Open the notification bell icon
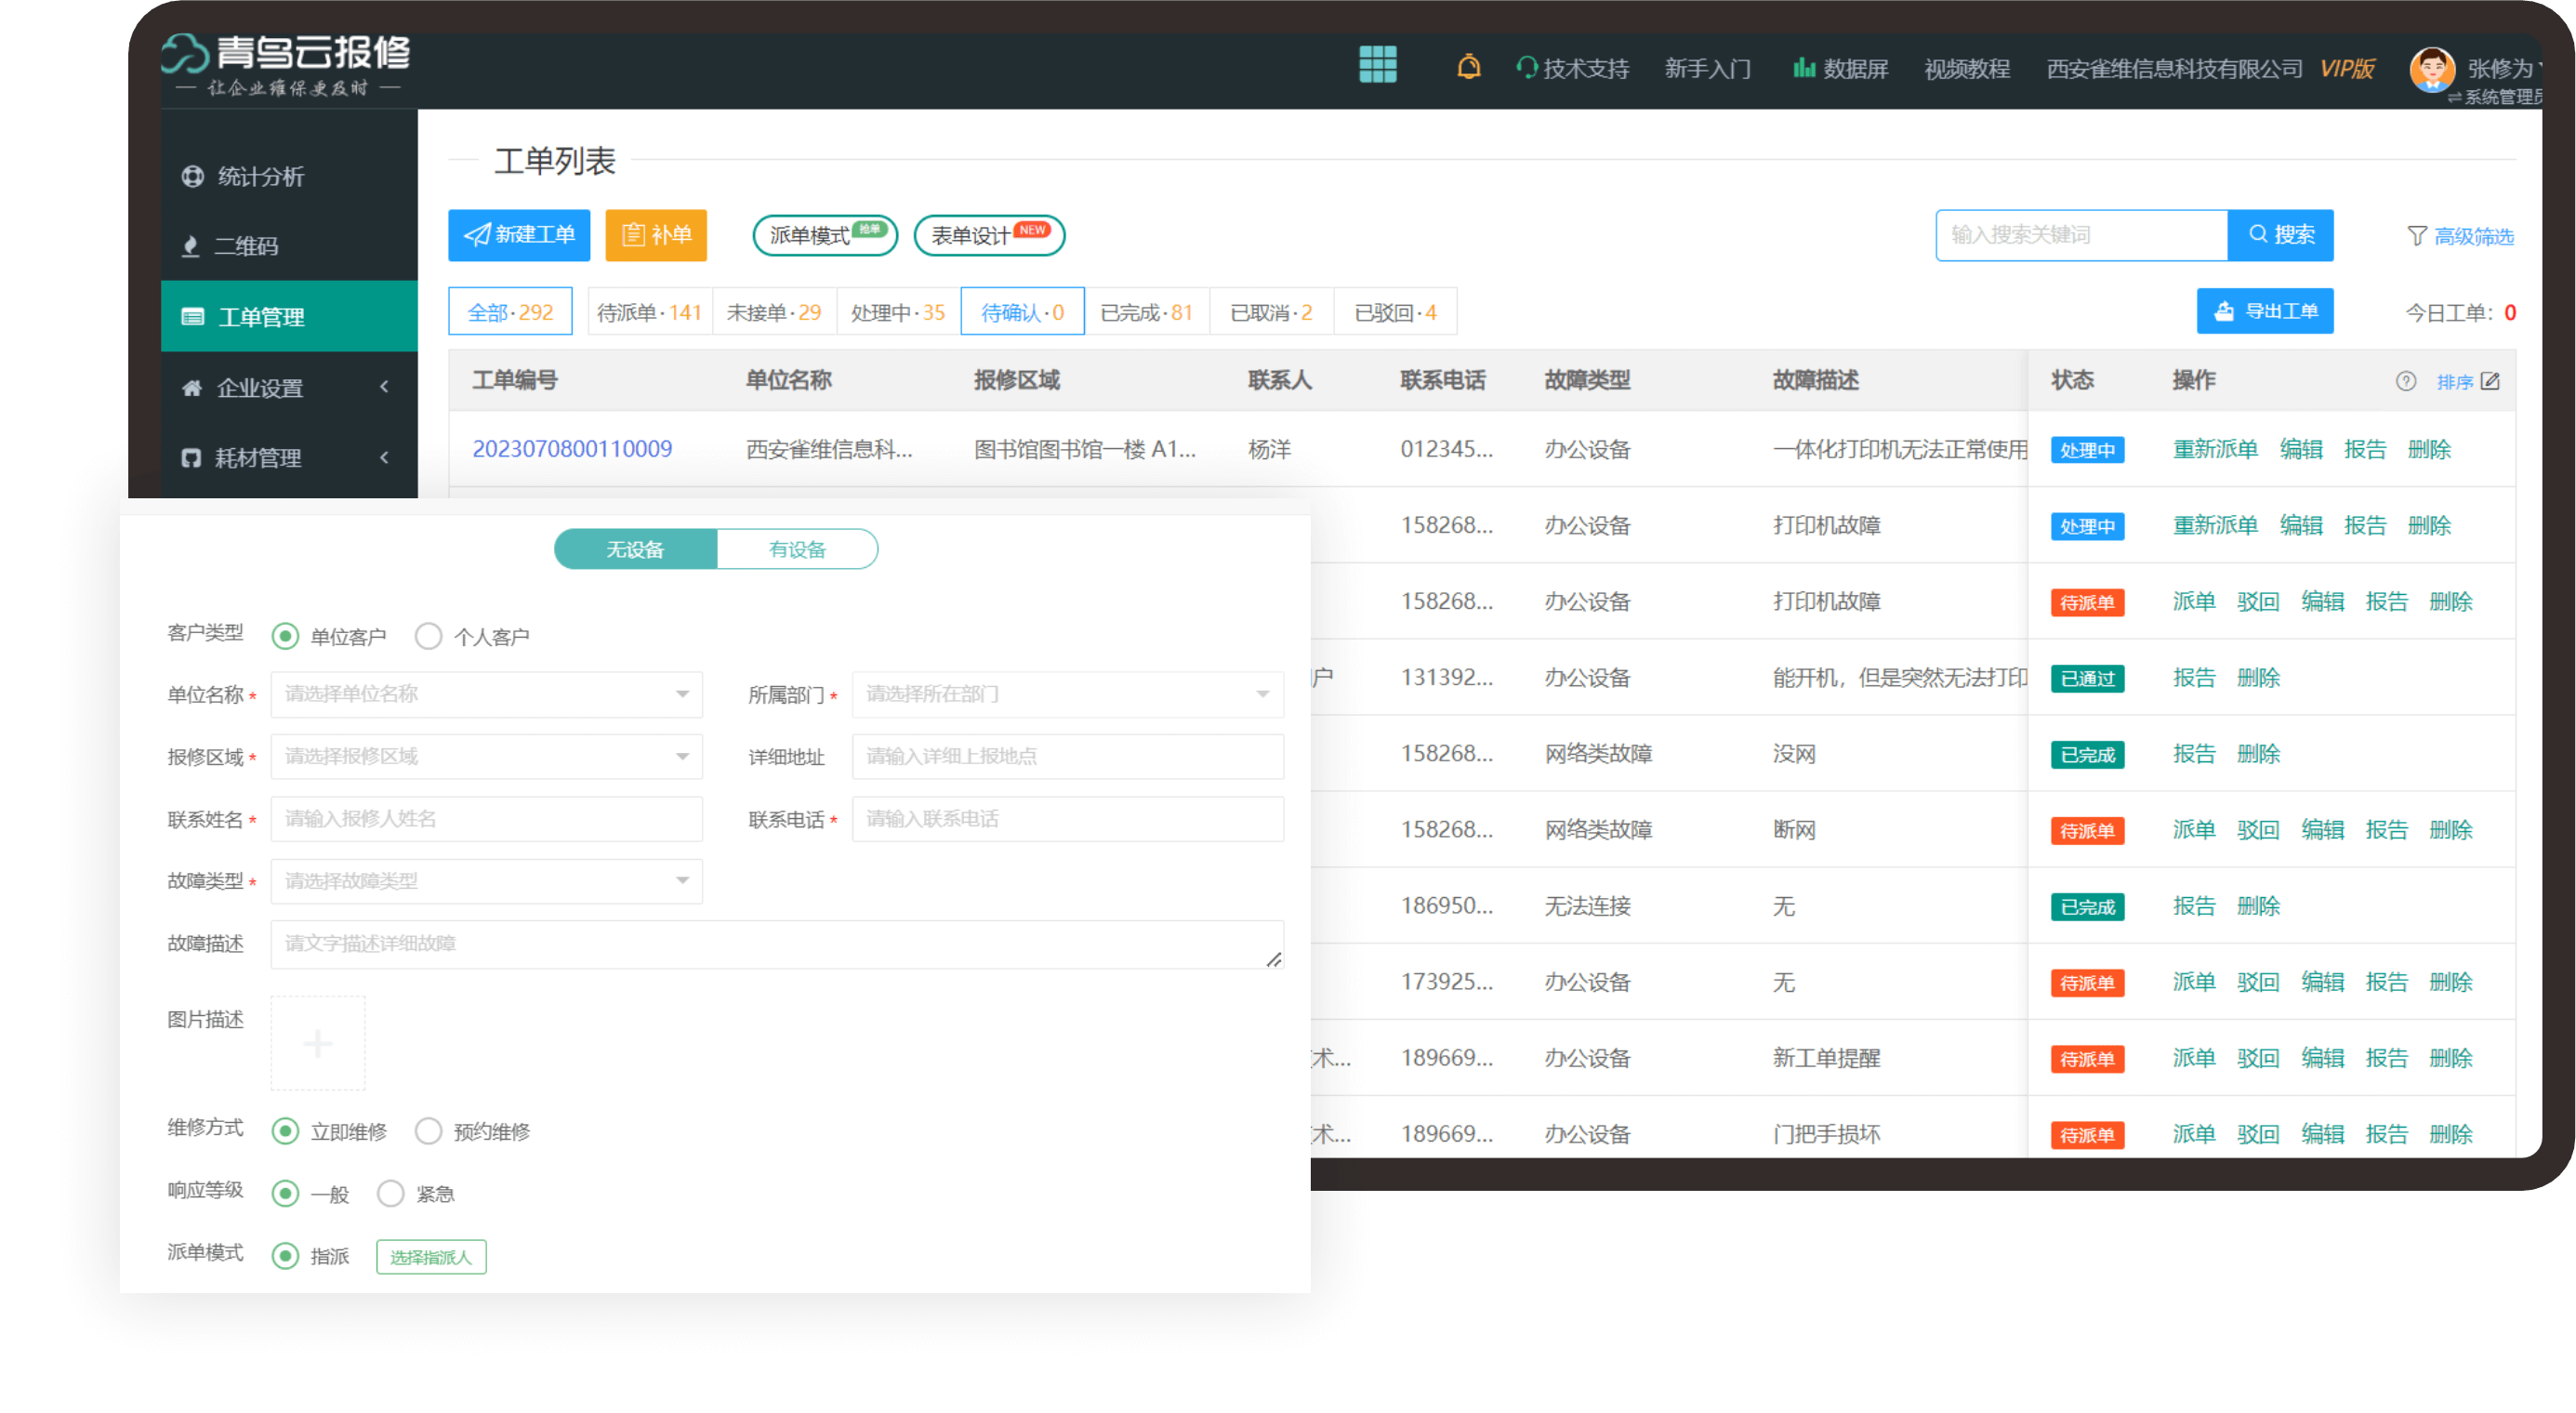Image resolution: width=2576 pixels, height=1413 pixels. click(1468, 67)
